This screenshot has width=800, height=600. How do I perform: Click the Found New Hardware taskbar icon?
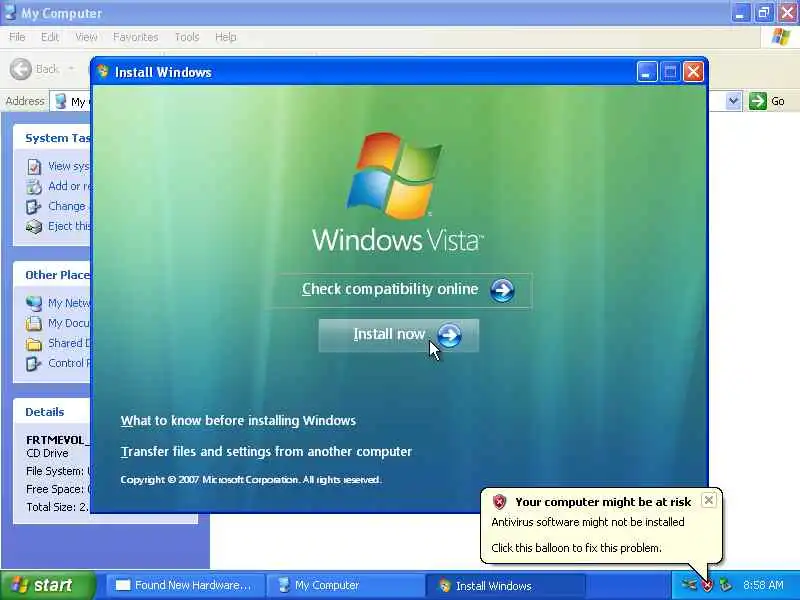tap(123, 585)
